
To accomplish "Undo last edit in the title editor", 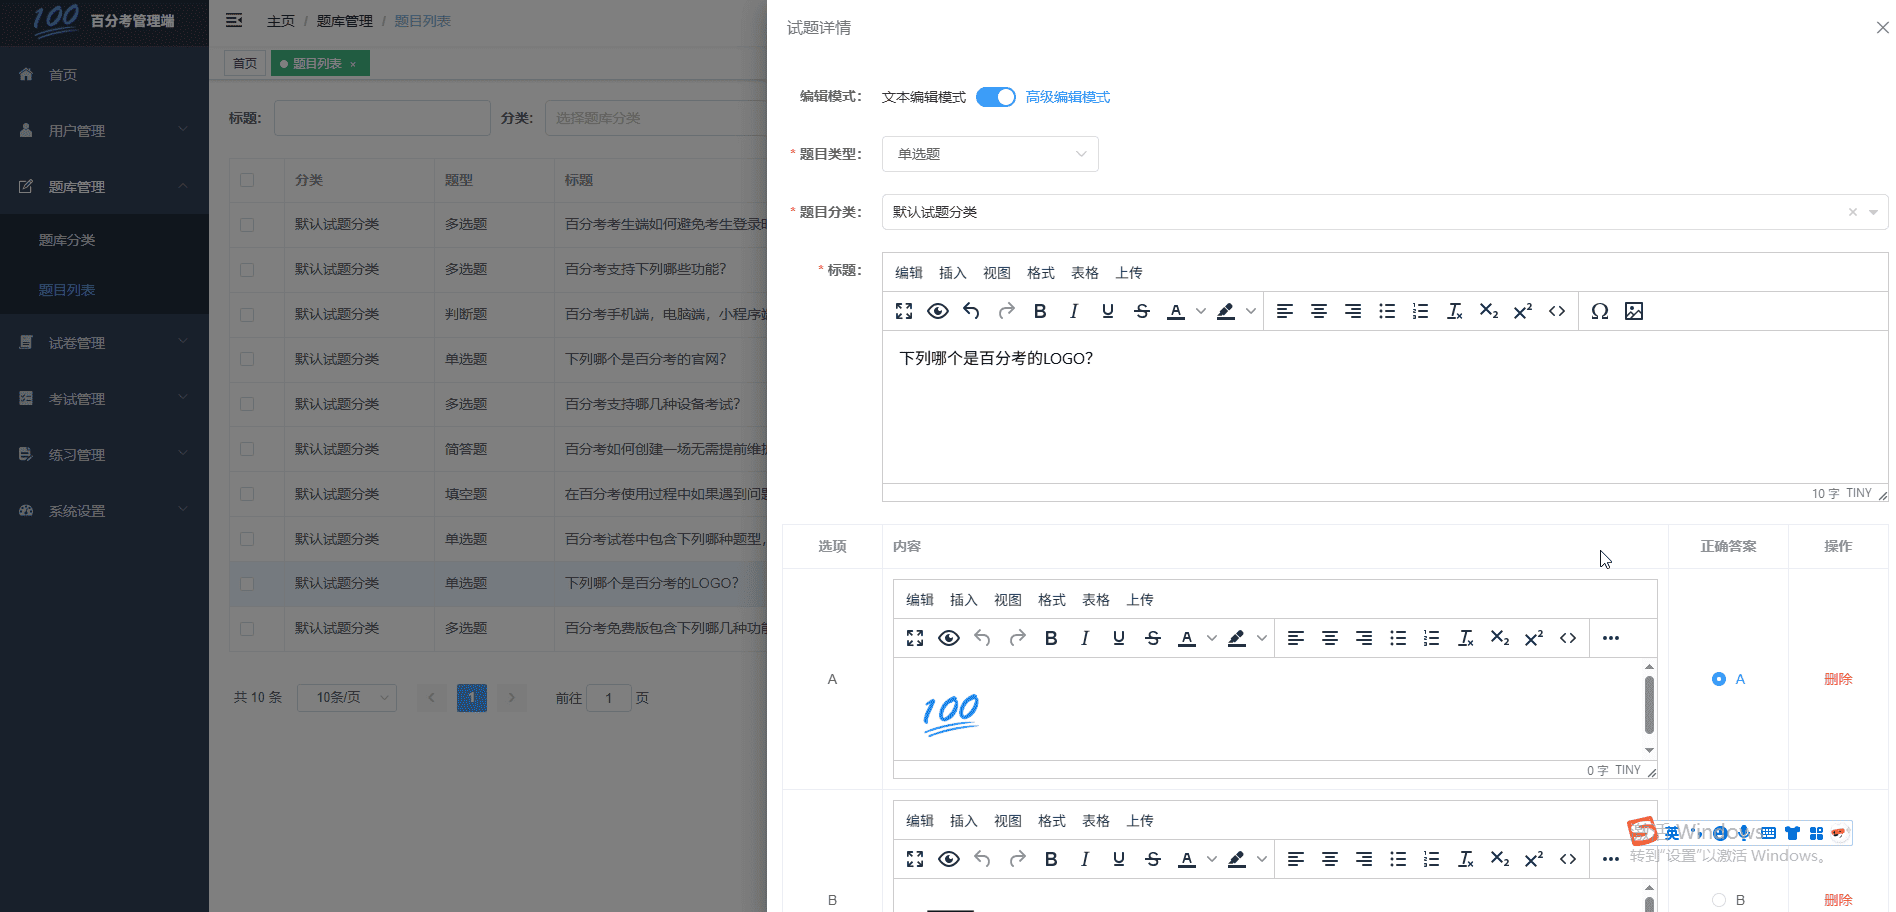I will (970, 311).
